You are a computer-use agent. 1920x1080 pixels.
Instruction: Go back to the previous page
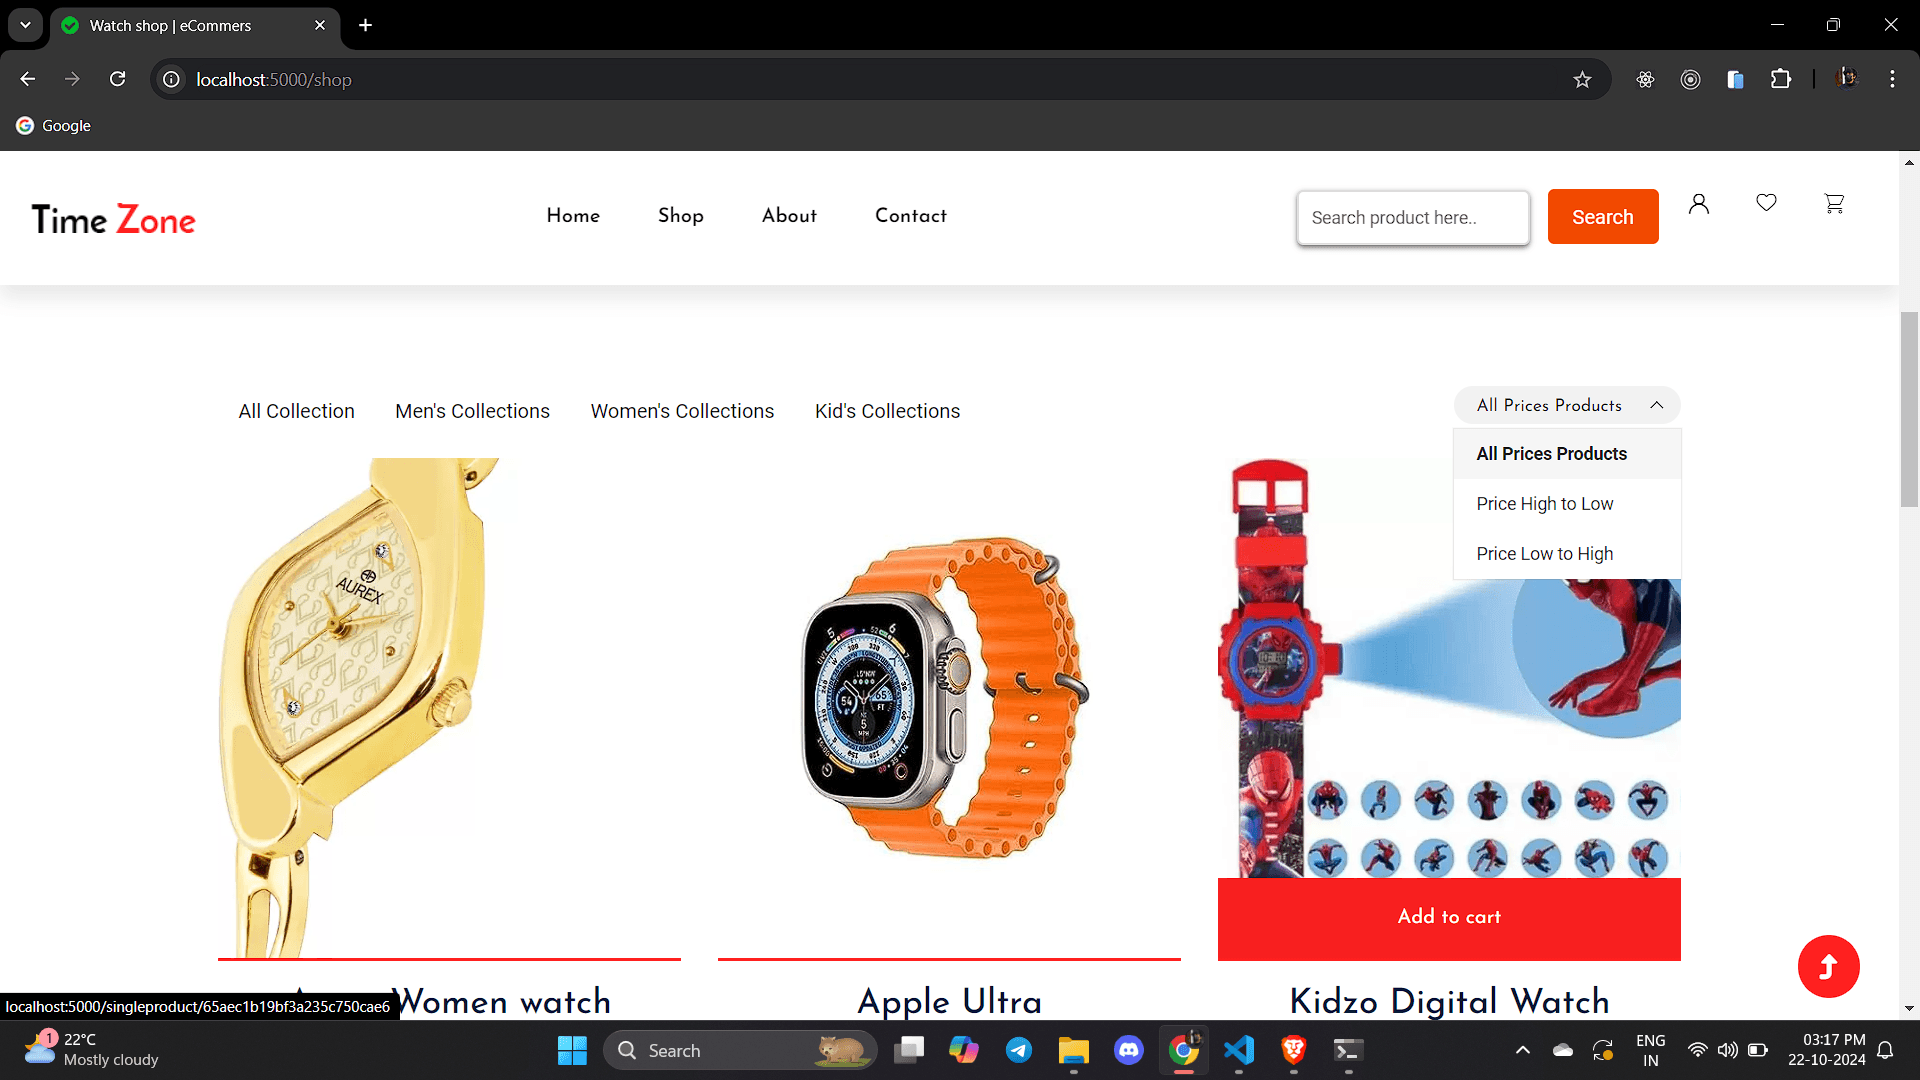pos(28,79)
